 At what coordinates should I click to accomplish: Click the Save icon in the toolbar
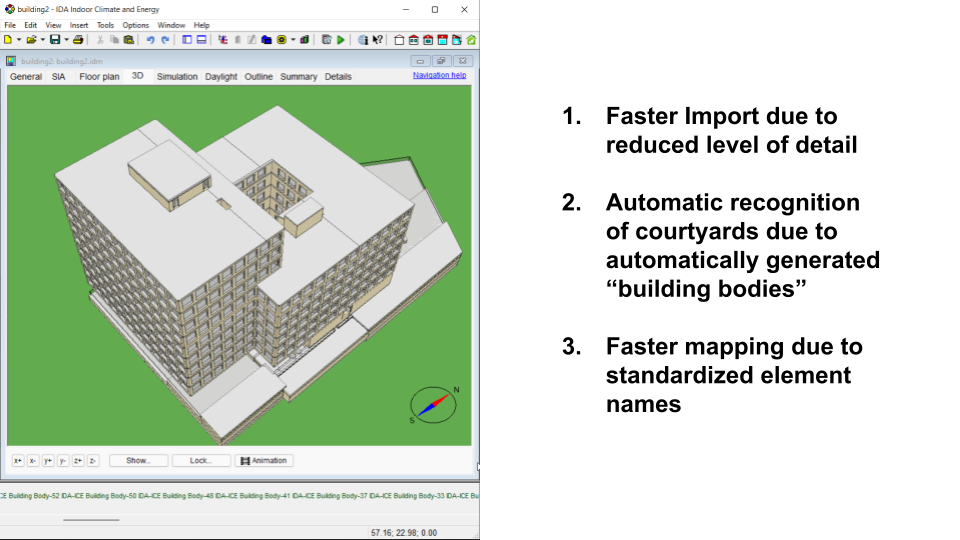pos(54,40)
